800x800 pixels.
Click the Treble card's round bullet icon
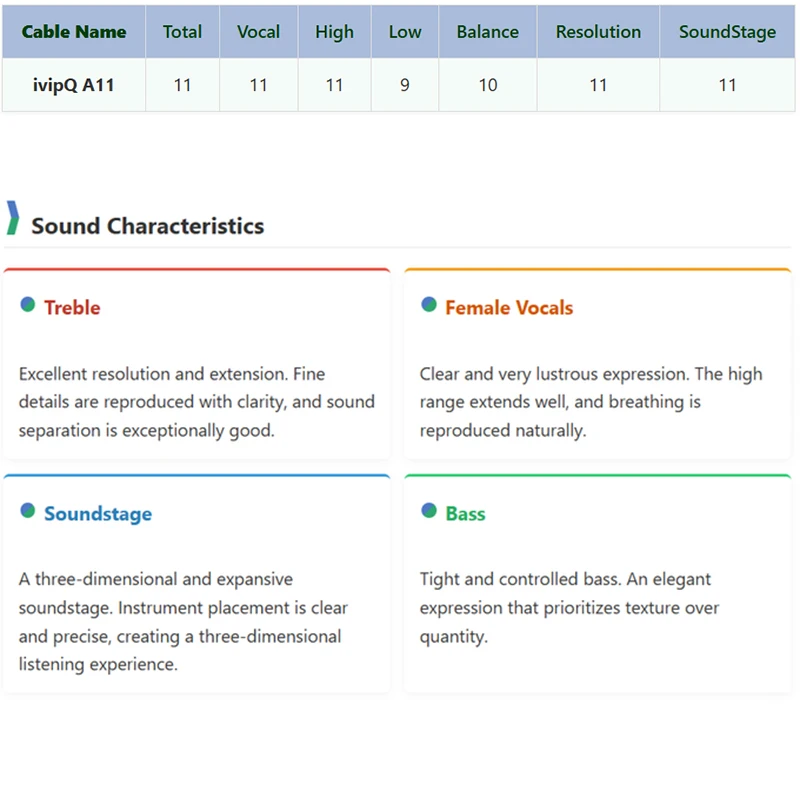point(28,304)
